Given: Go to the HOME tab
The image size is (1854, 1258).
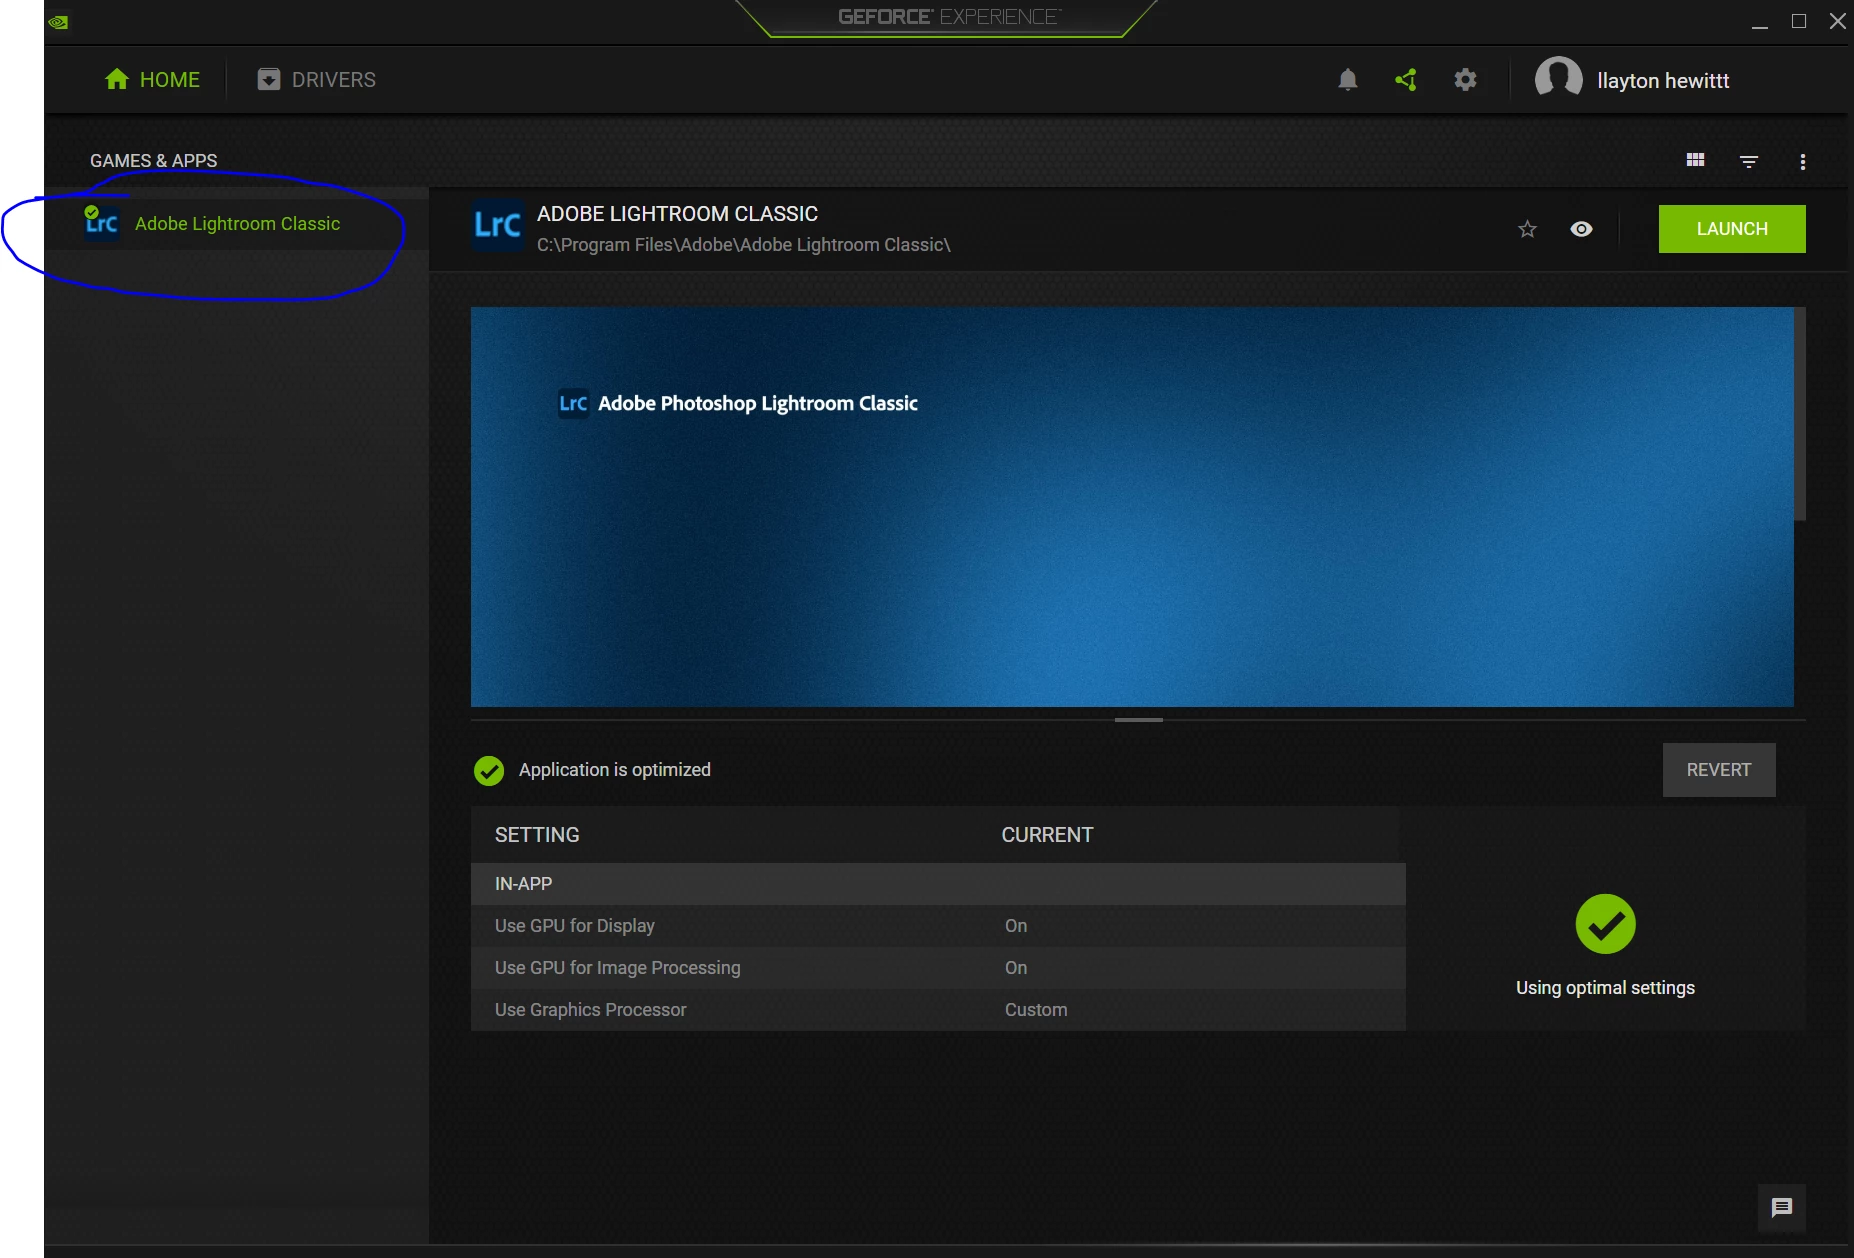Looking at the screenshot, I should [152, 80].
